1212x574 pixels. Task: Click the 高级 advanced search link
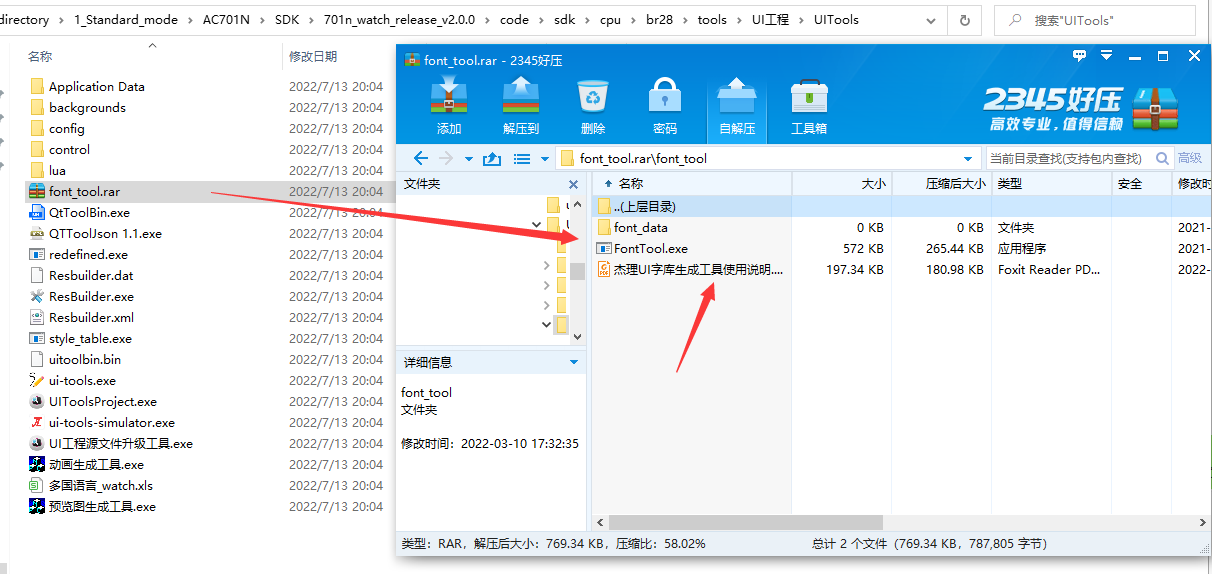point(1190,158)
